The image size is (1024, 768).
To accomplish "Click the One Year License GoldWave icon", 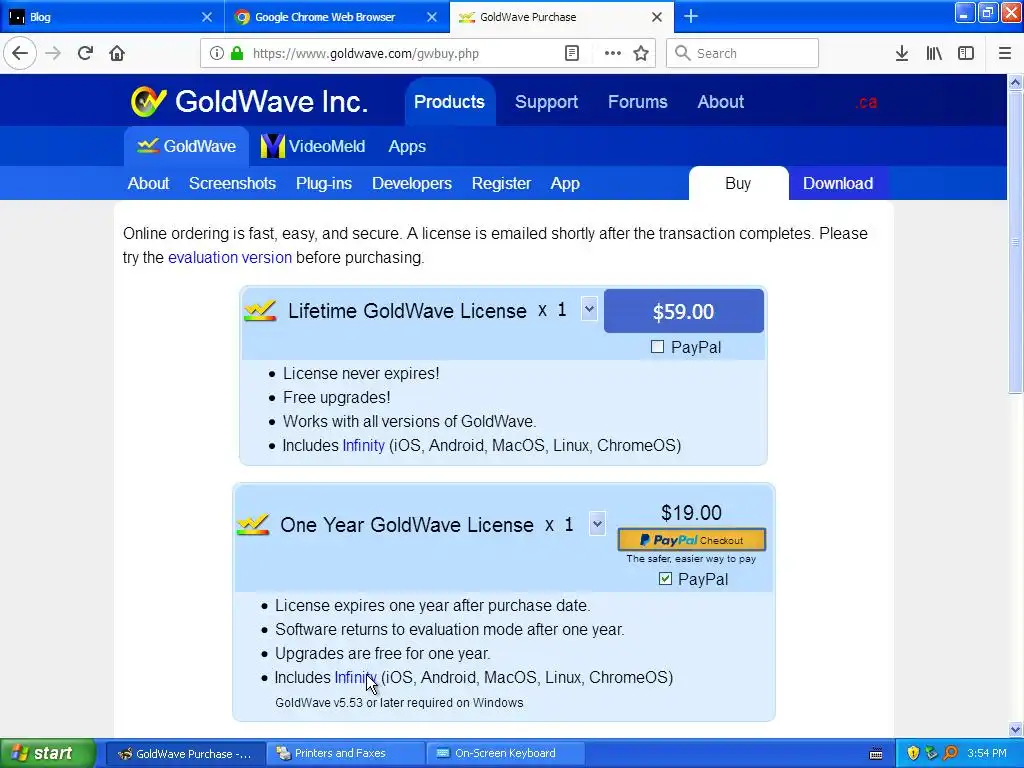I will click(x=253, y=524).
